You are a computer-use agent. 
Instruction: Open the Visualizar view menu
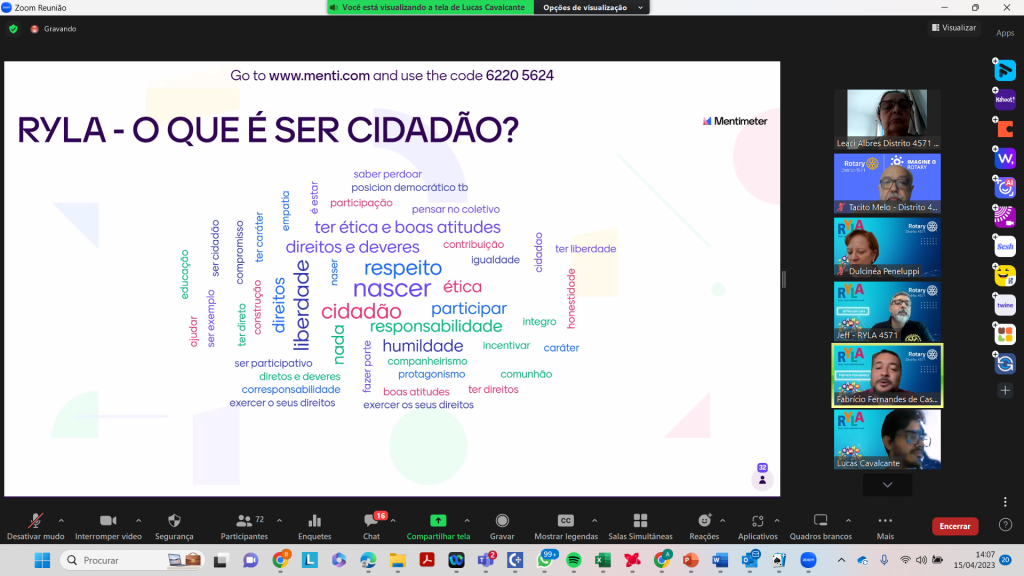[953, 28]
